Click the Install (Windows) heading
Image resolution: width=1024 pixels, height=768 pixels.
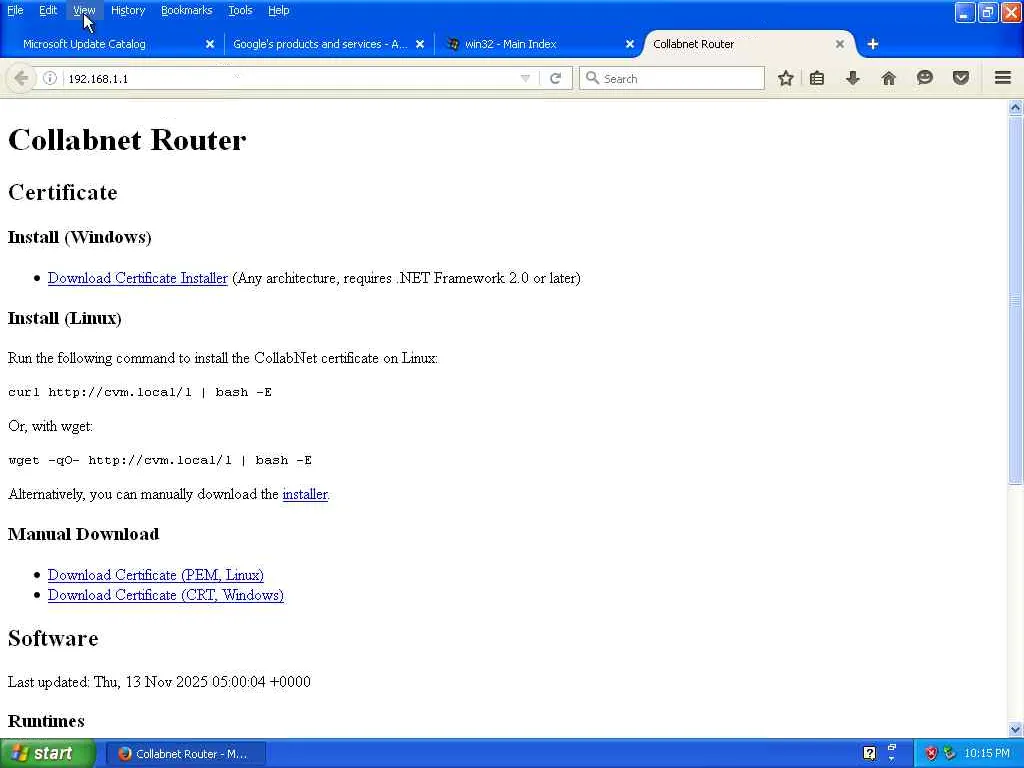click(x=80, y=237)
